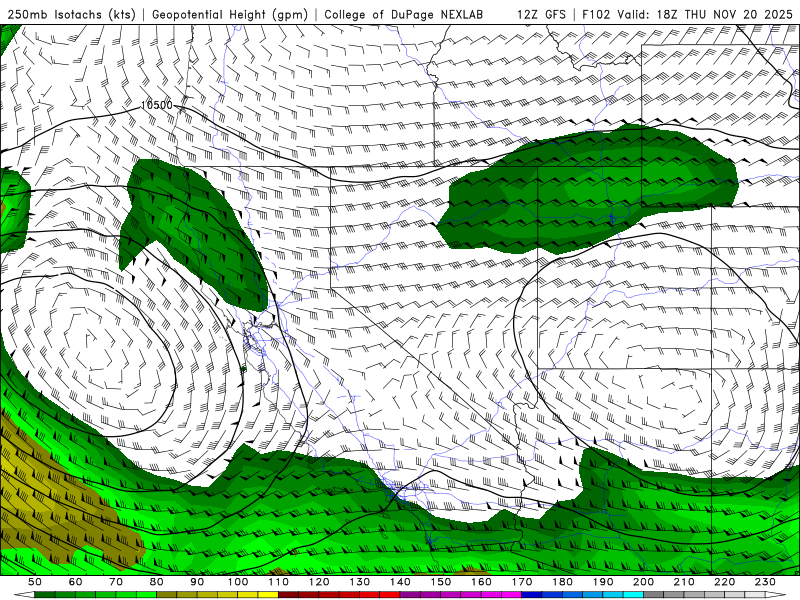This screenshot has height=600, width=800.
Task: Click the 90 value on the color scale
Action: click(x=197, y=582)
